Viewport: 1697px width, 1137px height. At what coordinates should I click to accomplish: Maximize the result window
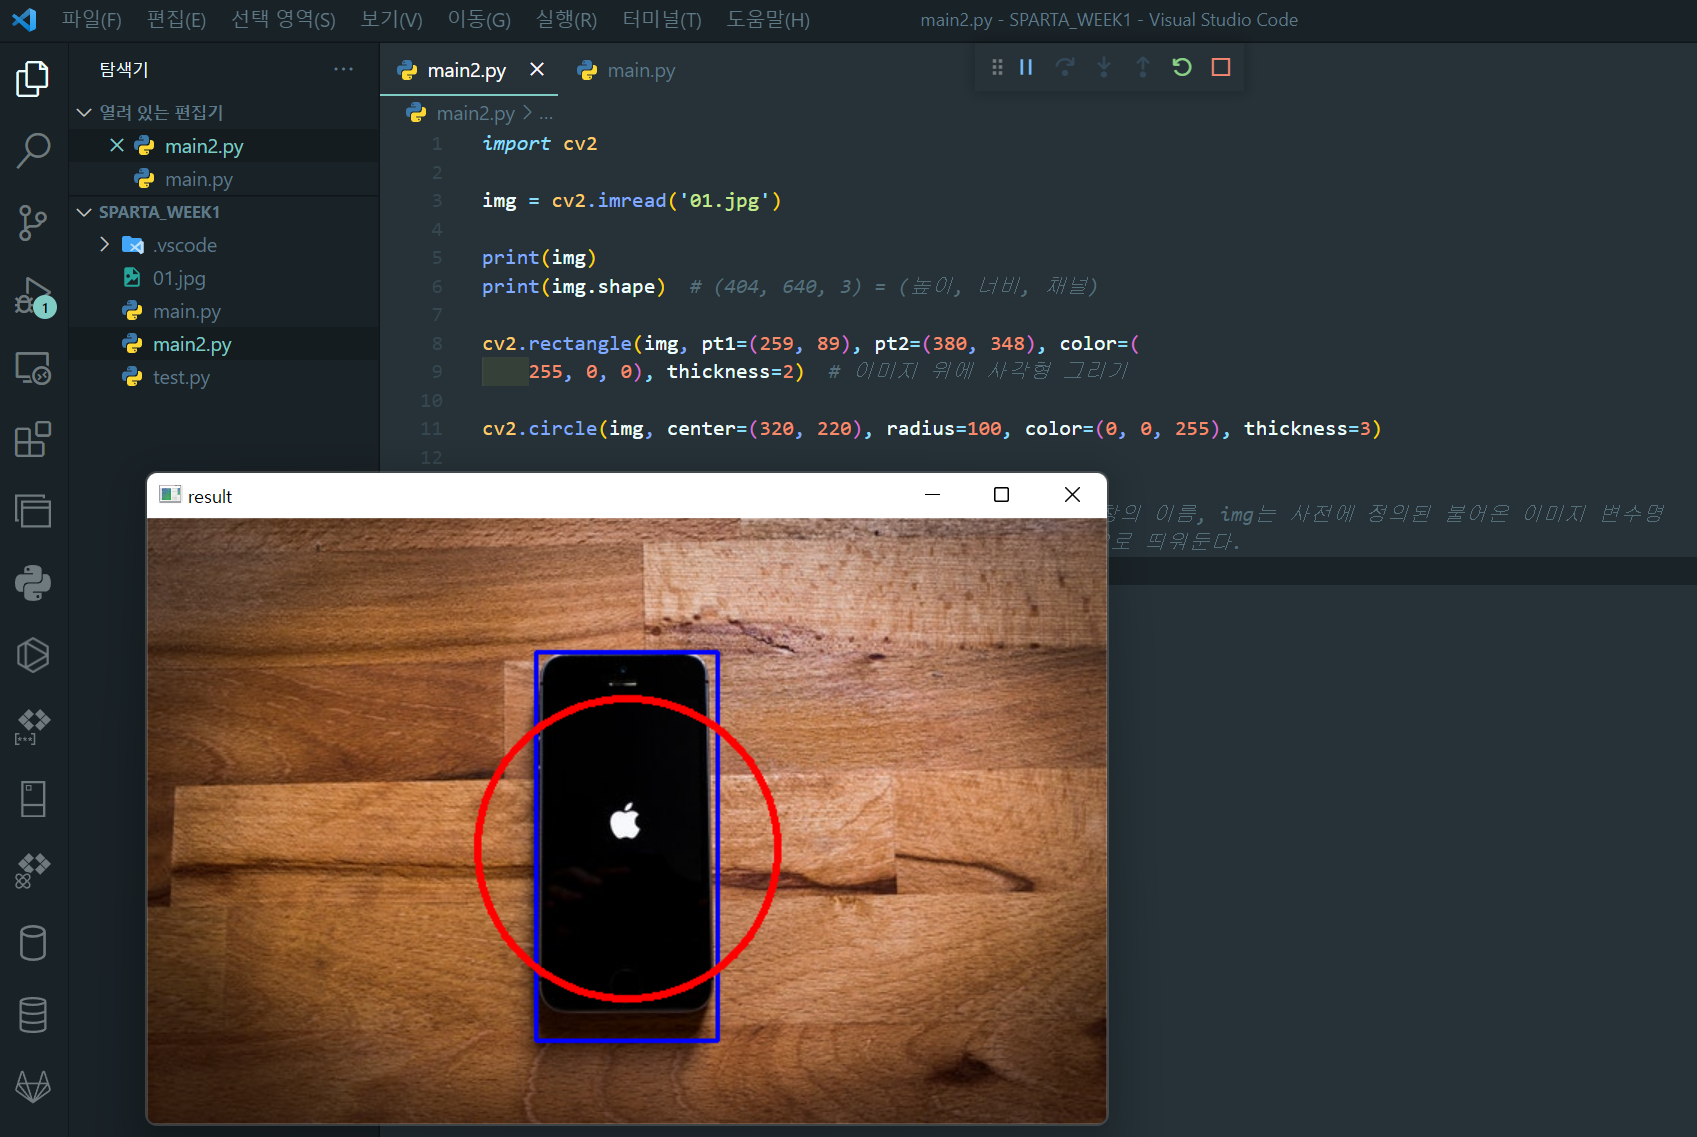click(x=1001, y=494)
